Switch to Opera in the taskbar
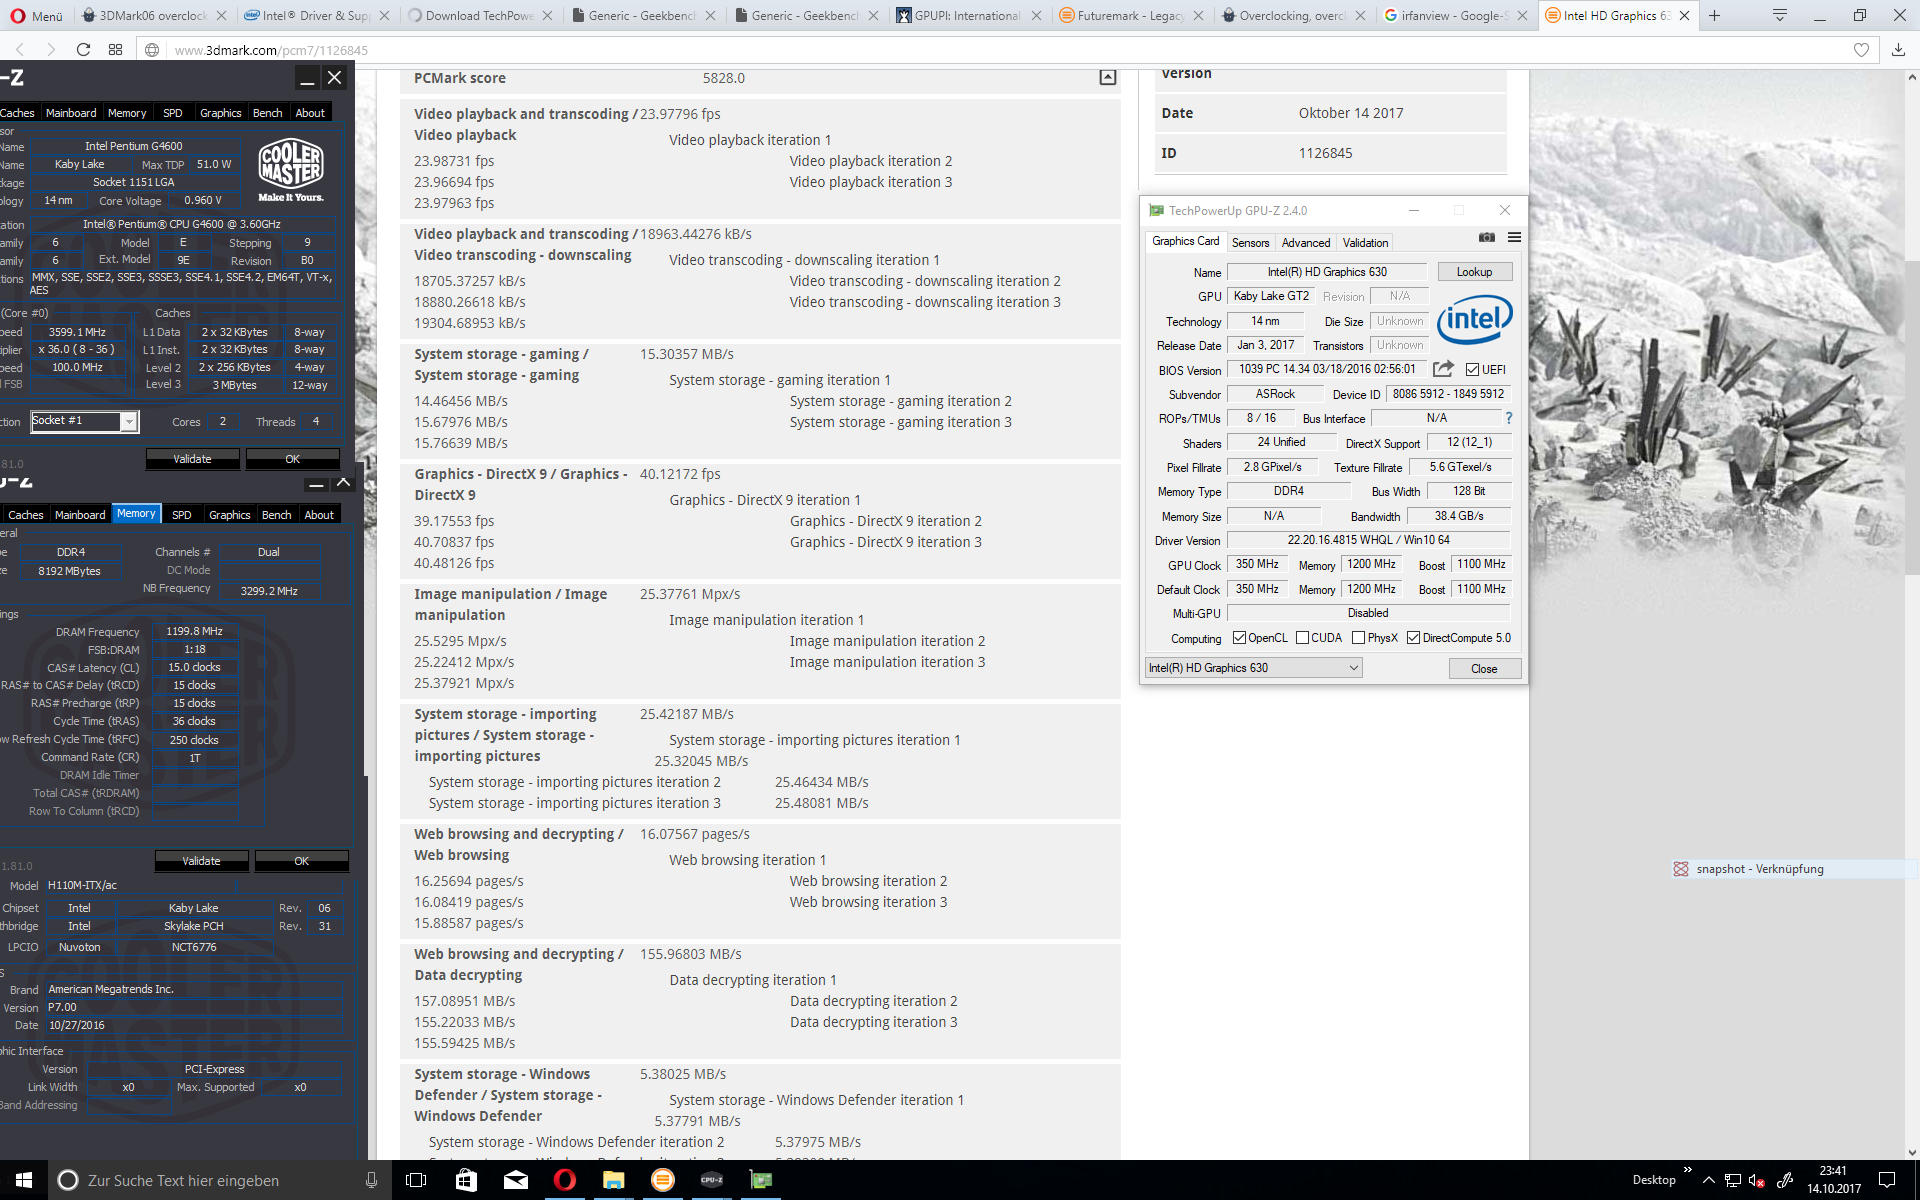 565,1180
